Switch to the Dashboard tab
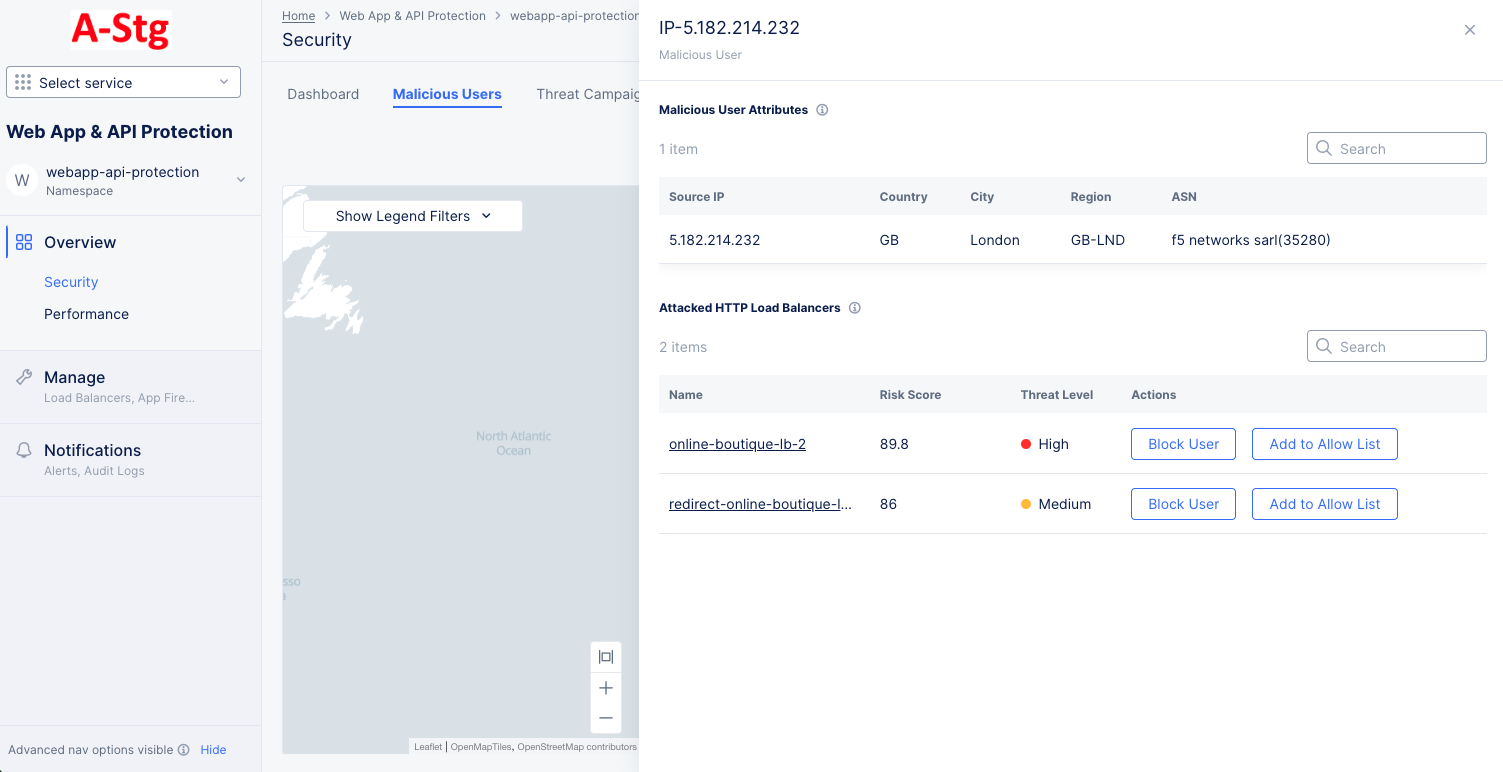Image resolution: width=1503 pixels, height=772 pixels. tap(322, 94)
